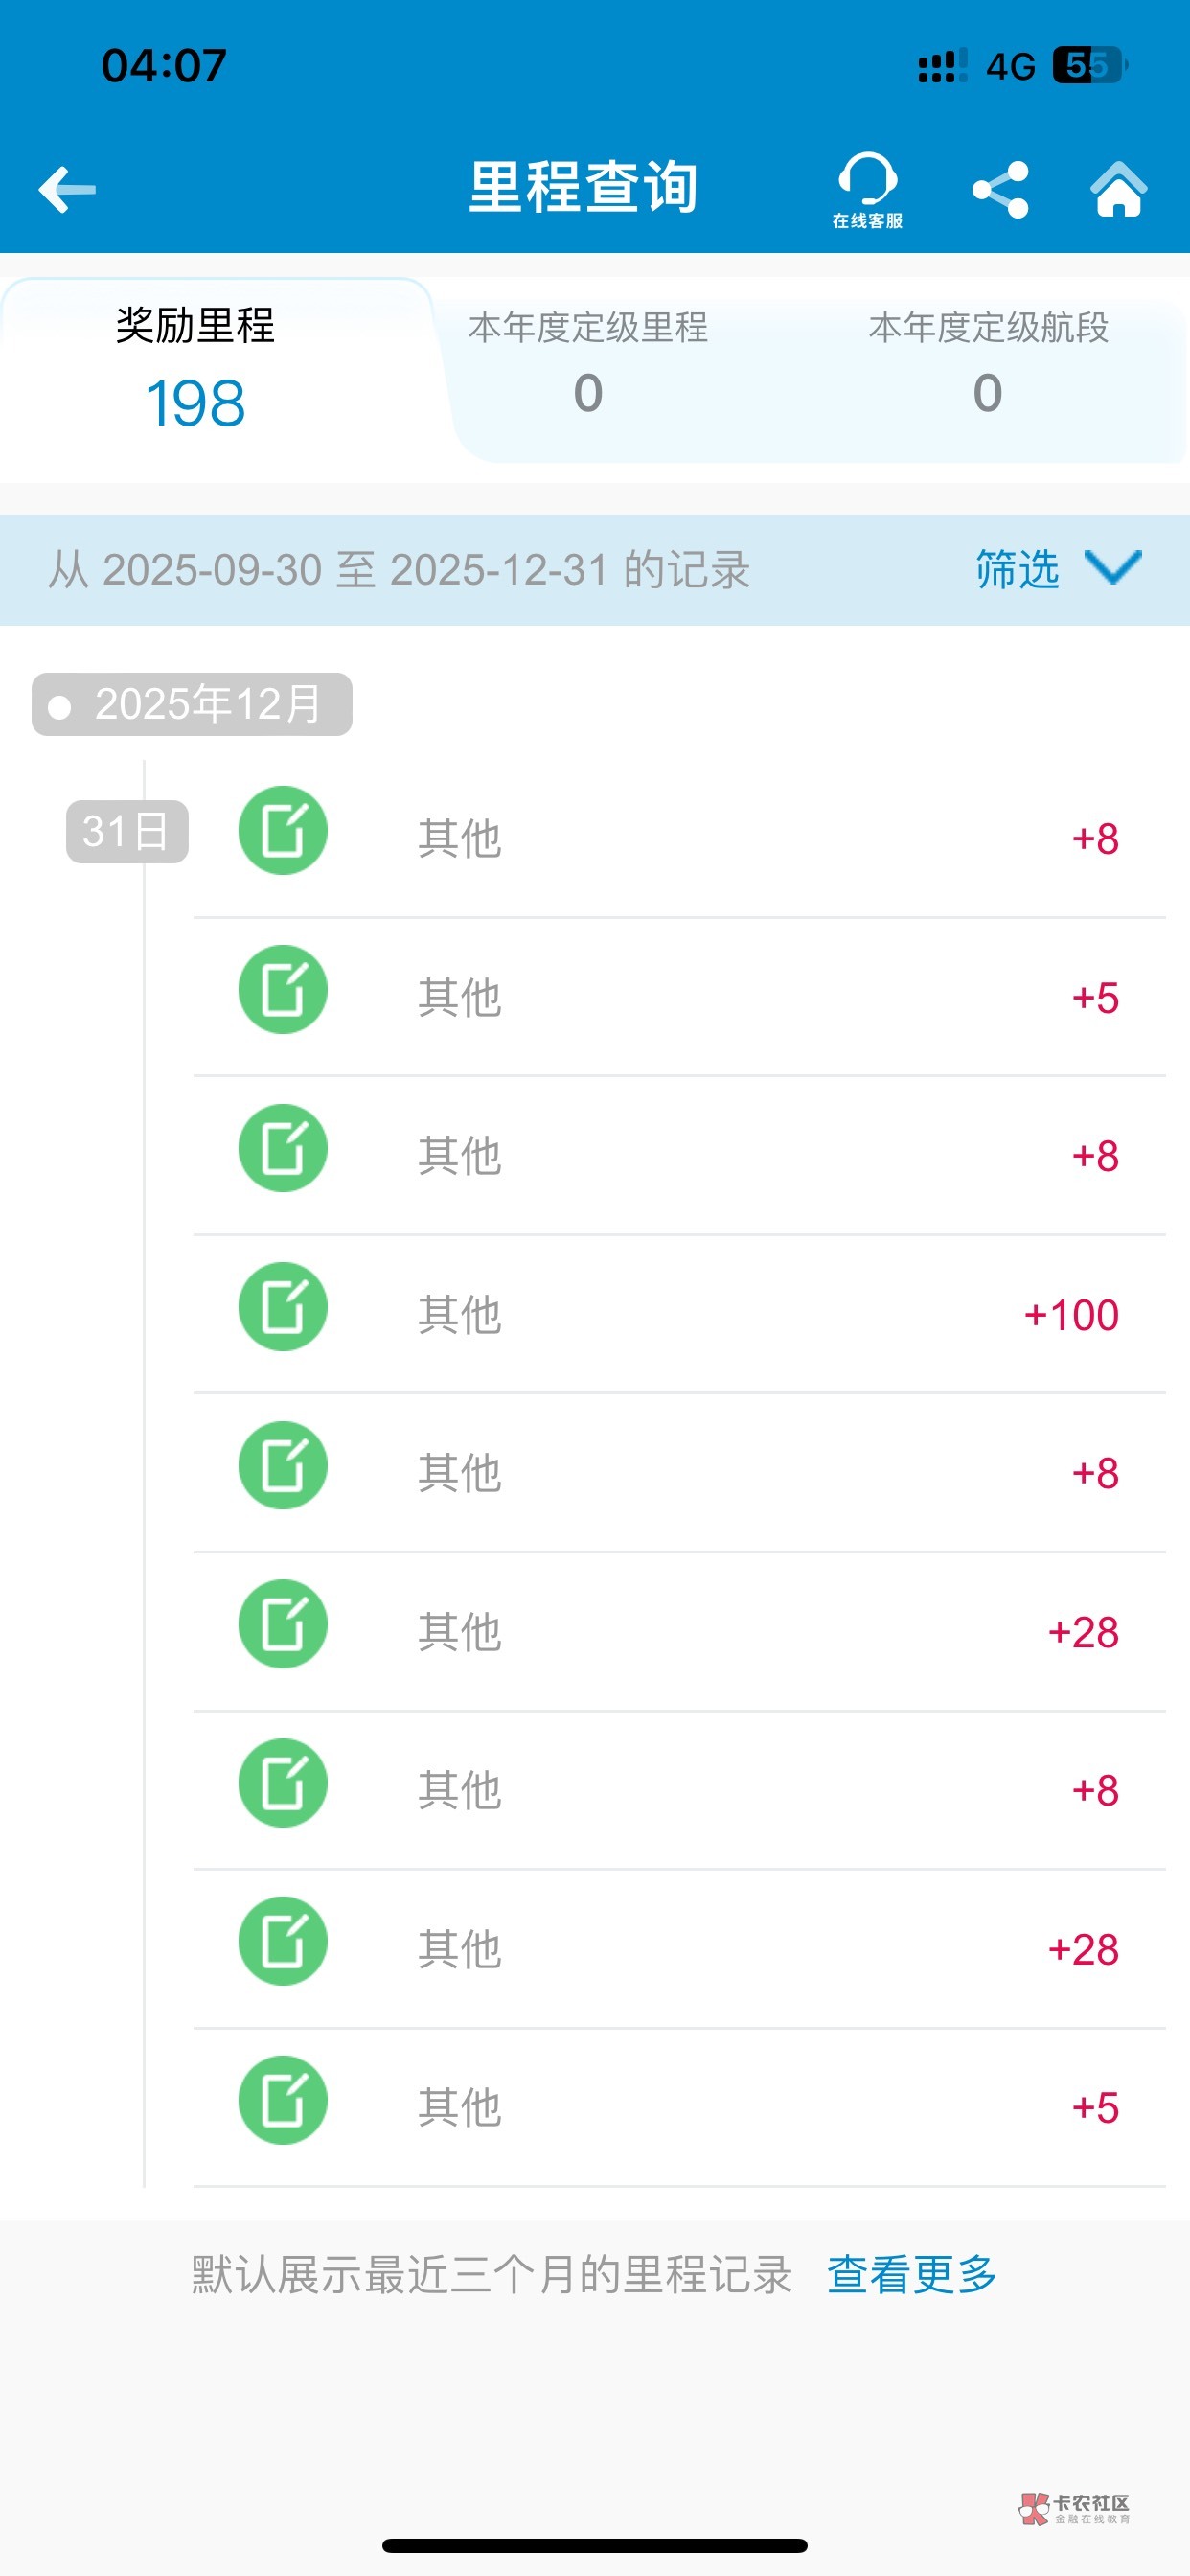Tap the green icon of last +5 record
The width and height of the screenshot is (1190, 2576).
pyautogui.click(x=283, y=2100)
